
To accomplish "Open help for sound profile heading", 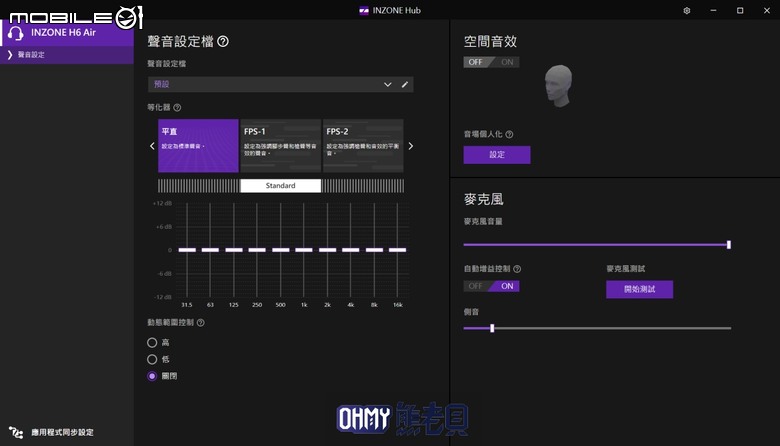I will click(x=223, y=41).
